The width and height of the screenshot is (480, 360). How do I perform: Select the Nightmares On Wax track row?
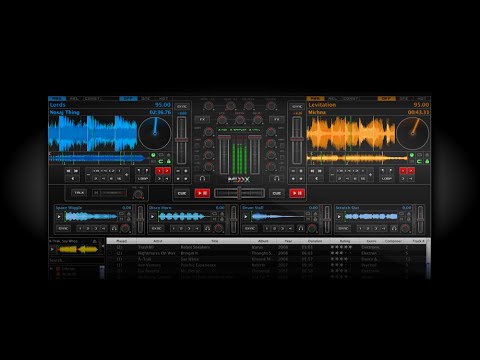tap(266, 253)
